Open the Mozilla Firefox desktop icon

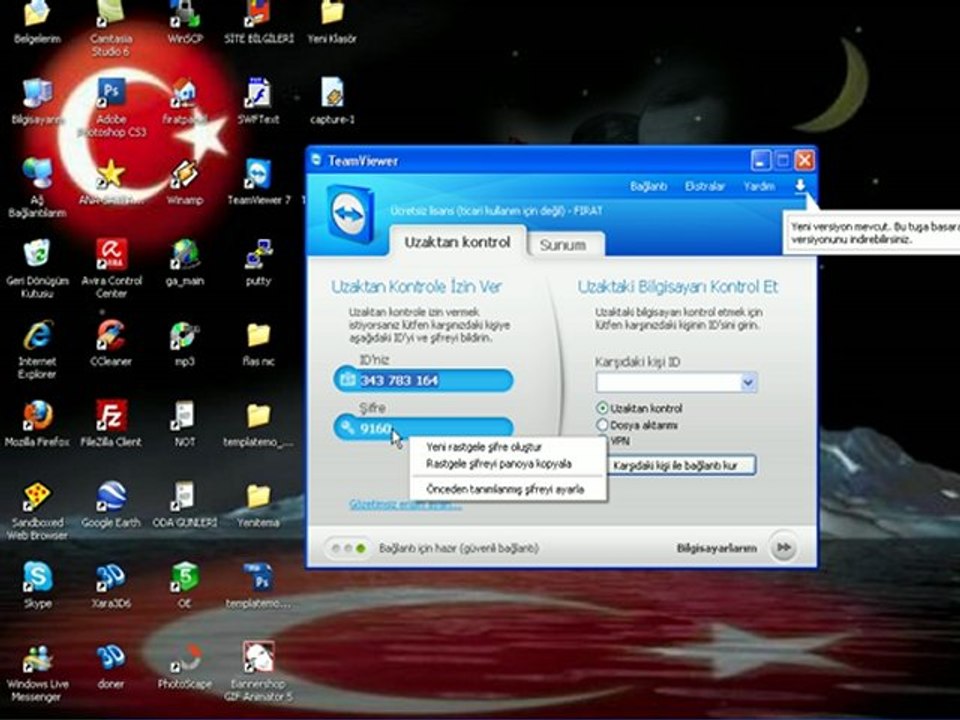click(37, 415)
